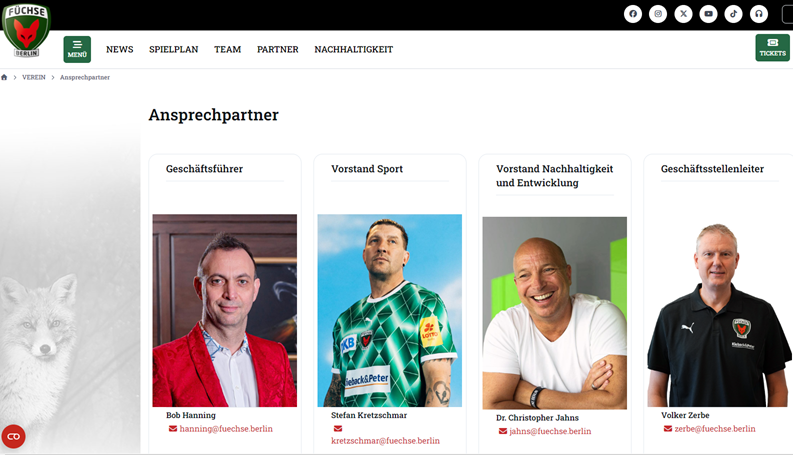Select SPIELPLAN in navigation bar
This screenshot has height=455, width=793.
(173, 50)
